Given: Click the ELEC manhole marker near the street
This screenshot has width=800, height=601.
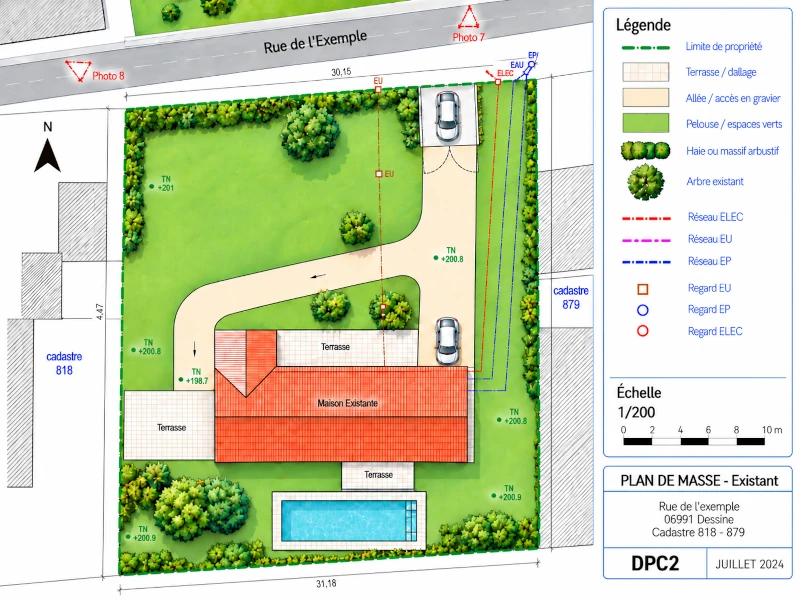Looking at the screenshot, I should point(498,82).
